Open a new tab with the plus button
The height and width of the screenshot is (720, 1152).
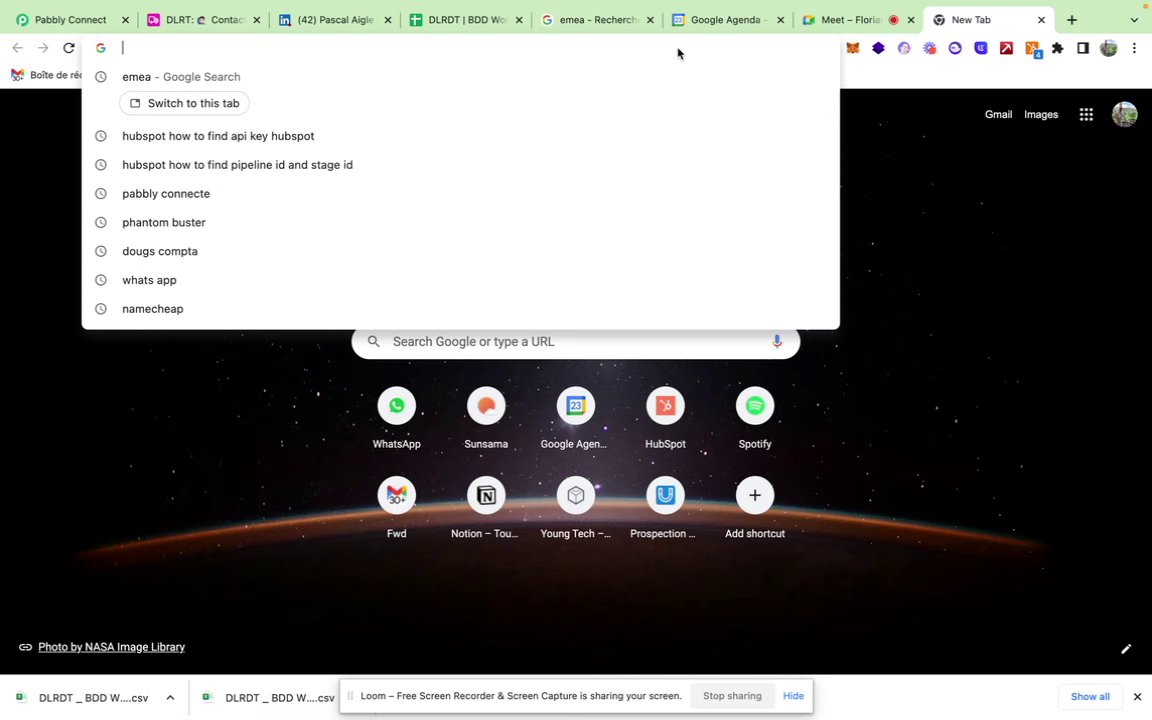(x=1072, y=20)
